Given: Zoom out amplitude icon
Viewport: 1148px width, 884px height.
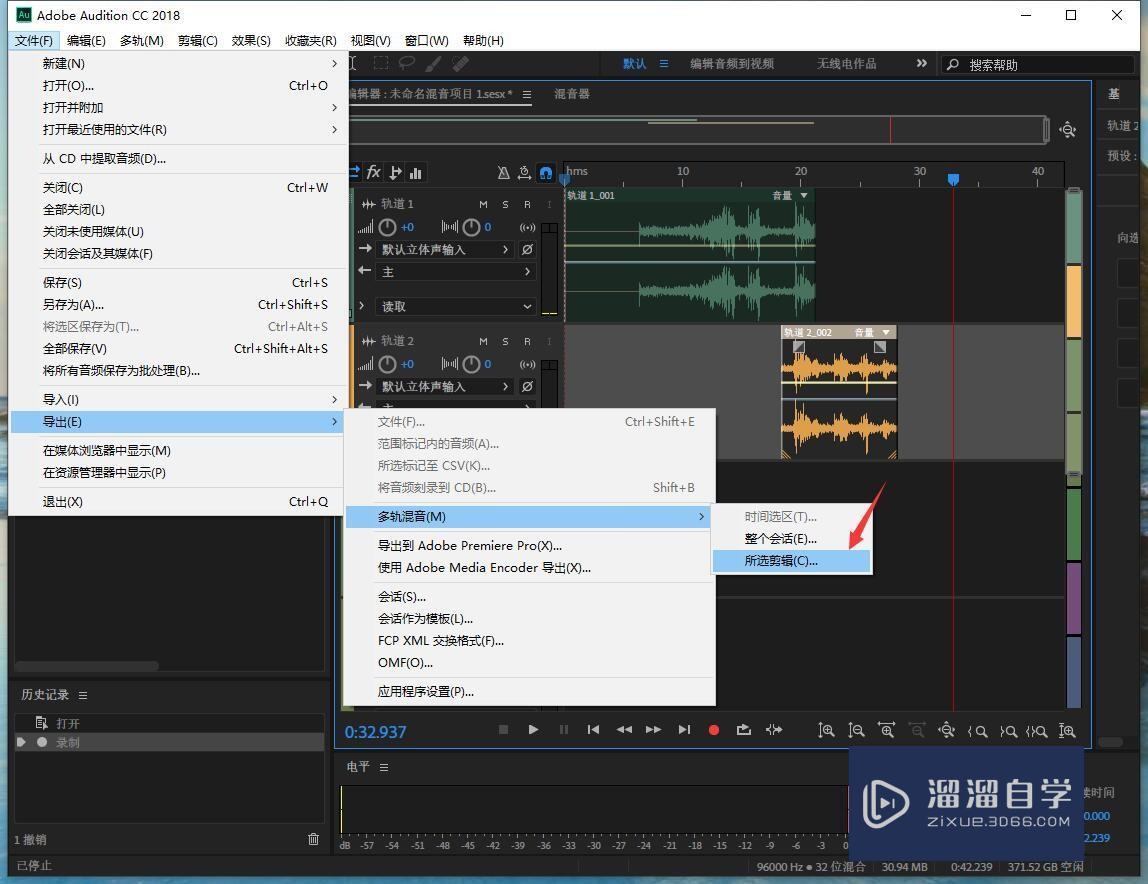Looking at the screenshot, I should [856, 730].
